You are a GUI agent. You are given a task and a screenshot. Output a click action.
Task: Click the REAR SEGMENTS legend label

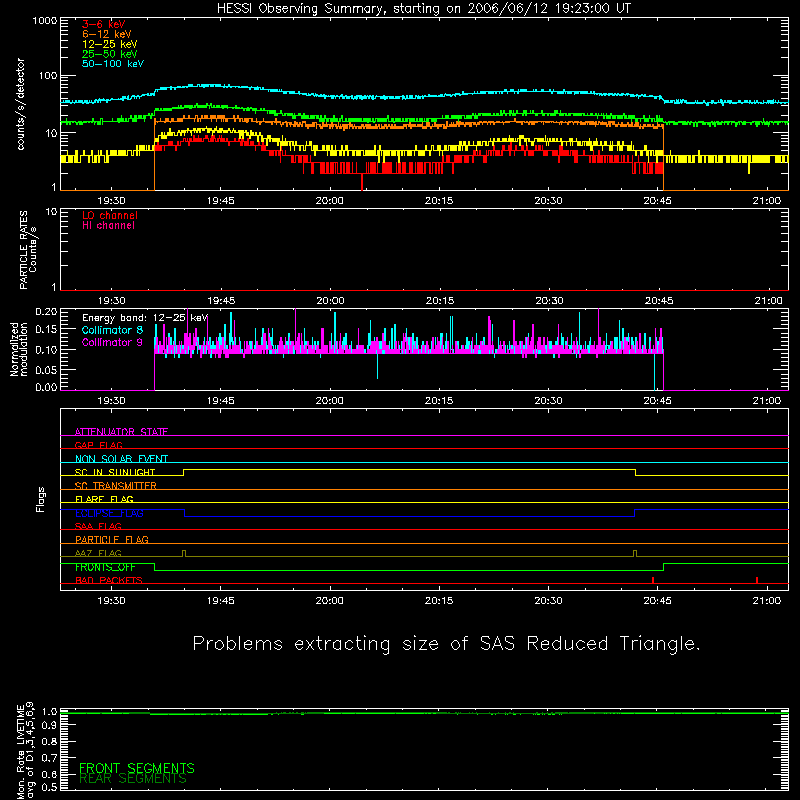click(x=133, y=779)
